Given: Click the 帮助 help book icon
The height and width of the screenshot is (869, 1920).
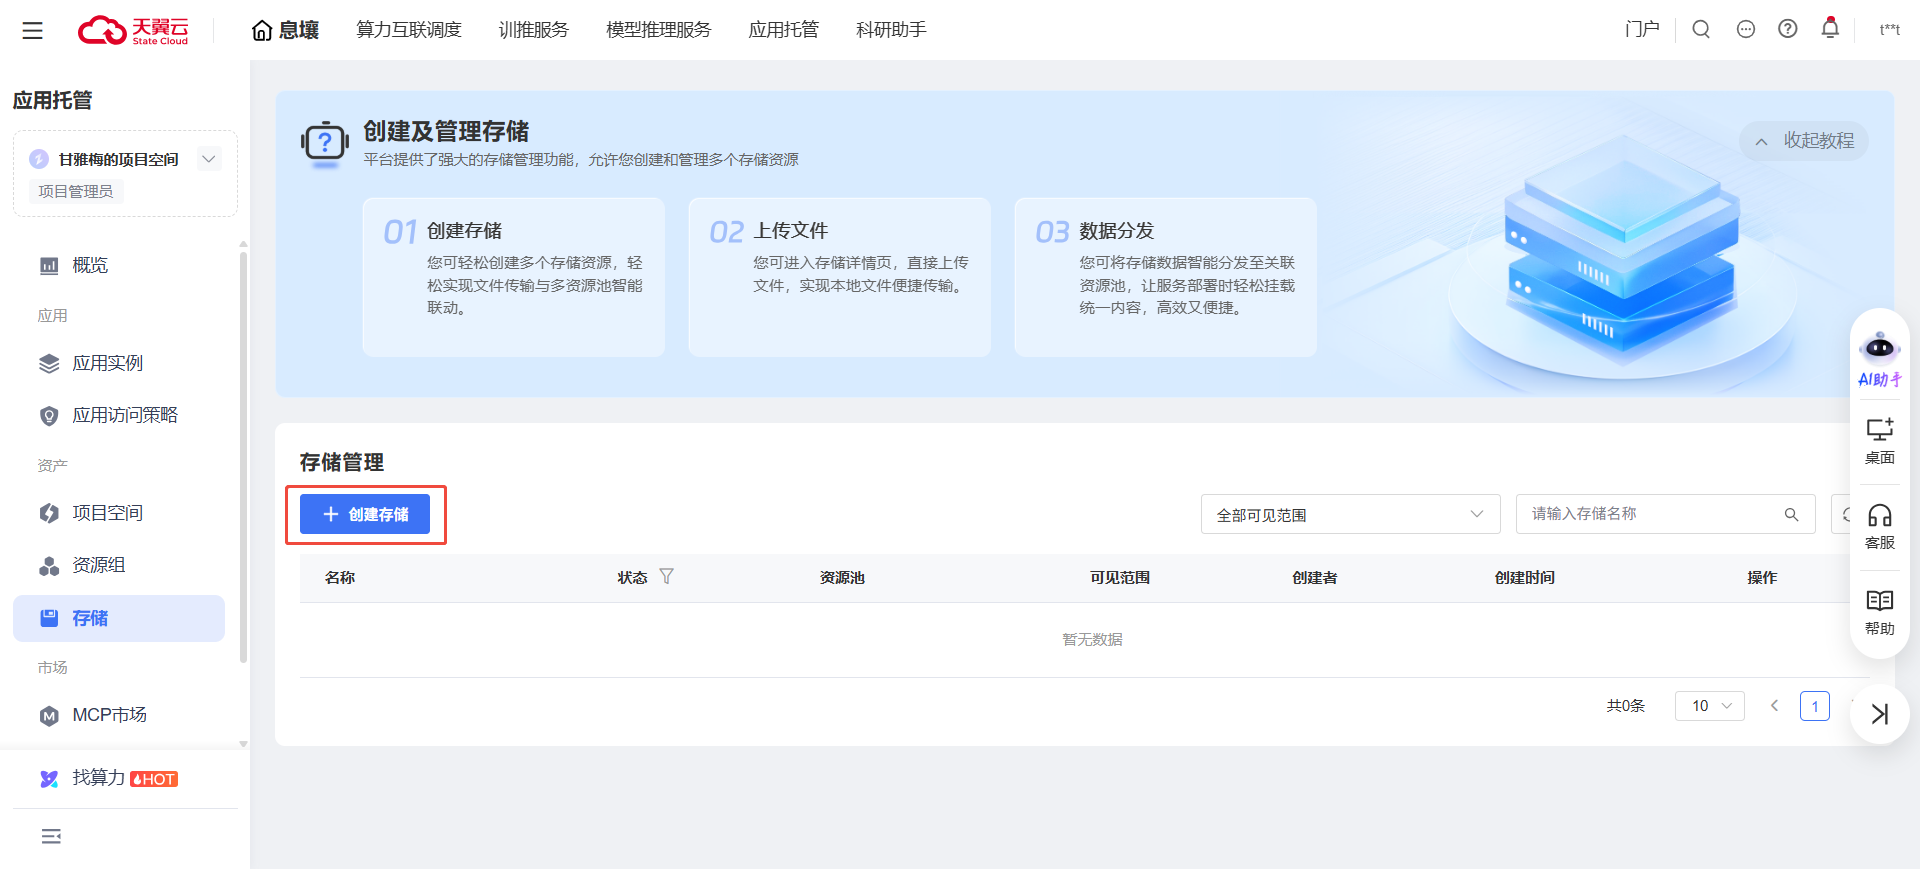Looking at the screenshot, I should coord(1880,612).
